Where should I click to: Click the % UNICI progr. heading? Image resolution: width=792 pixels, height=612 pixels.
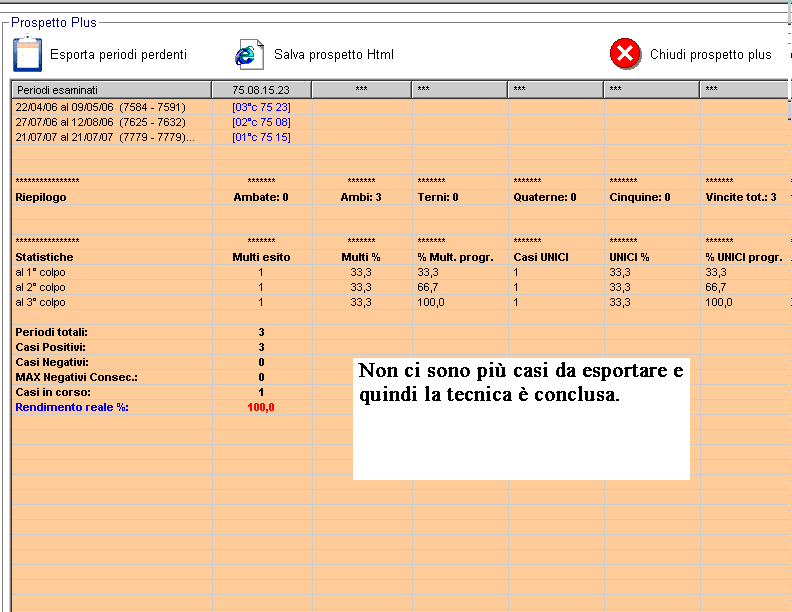point(744,258)
